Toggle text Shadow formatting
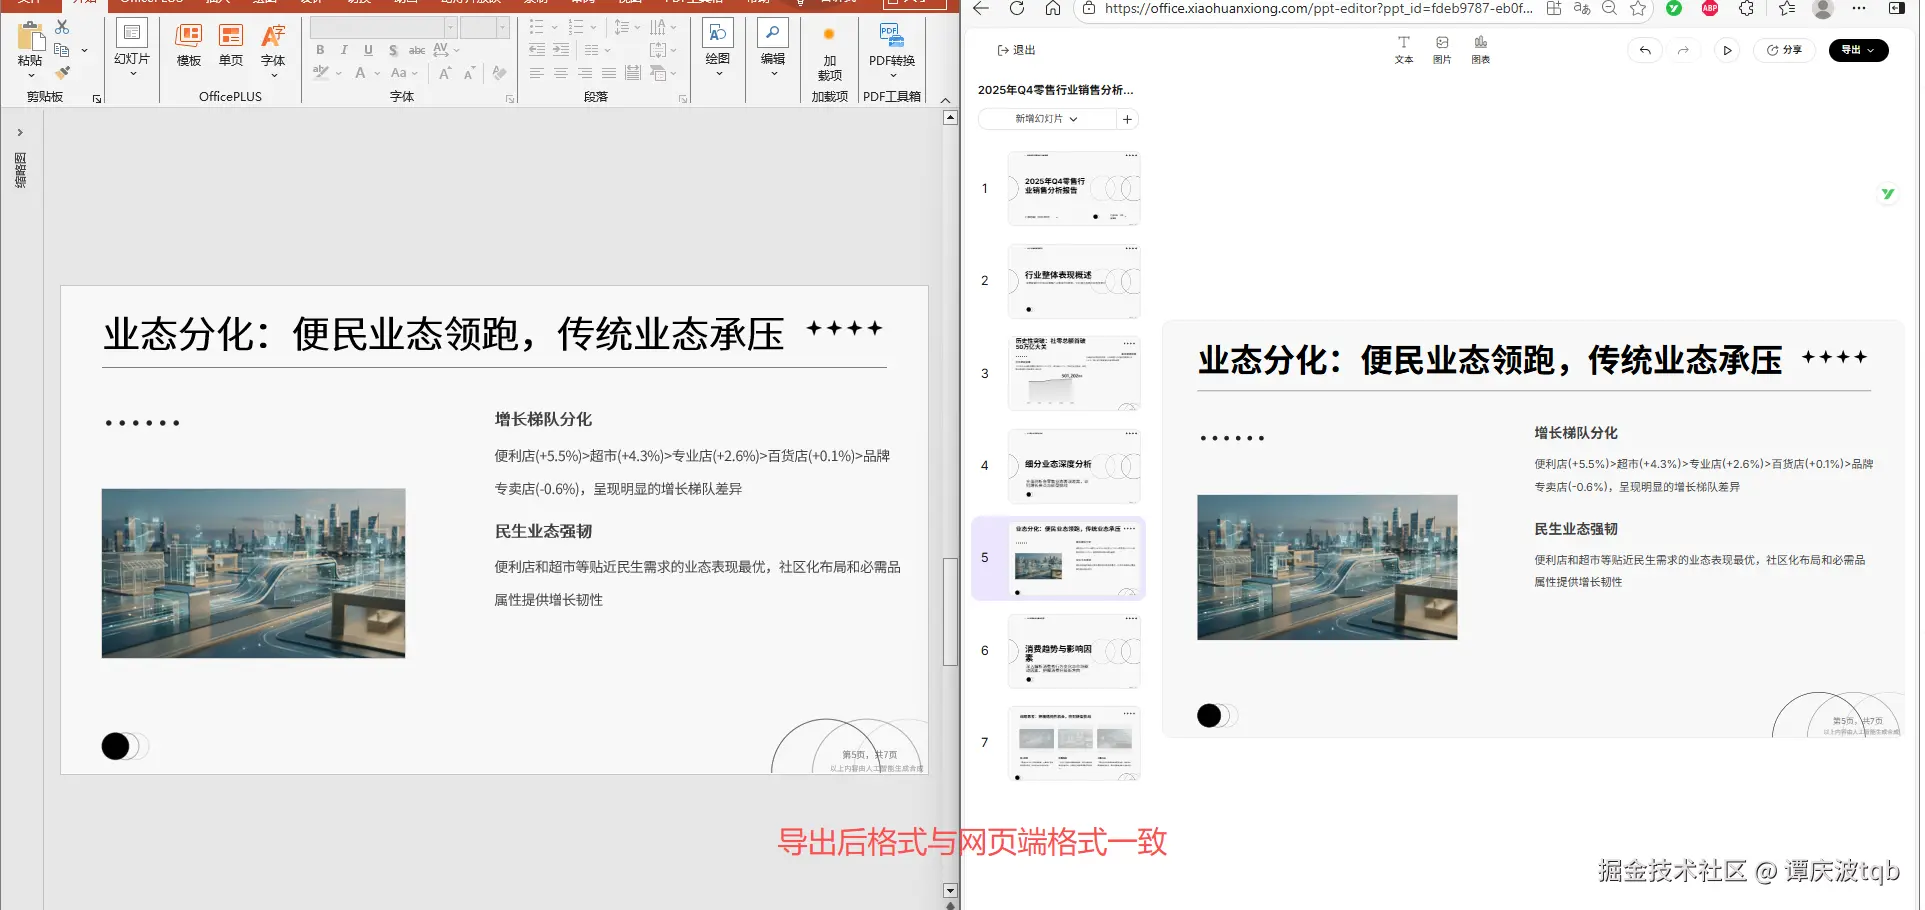The image size is (1925, 910). (x=393, y=50)
